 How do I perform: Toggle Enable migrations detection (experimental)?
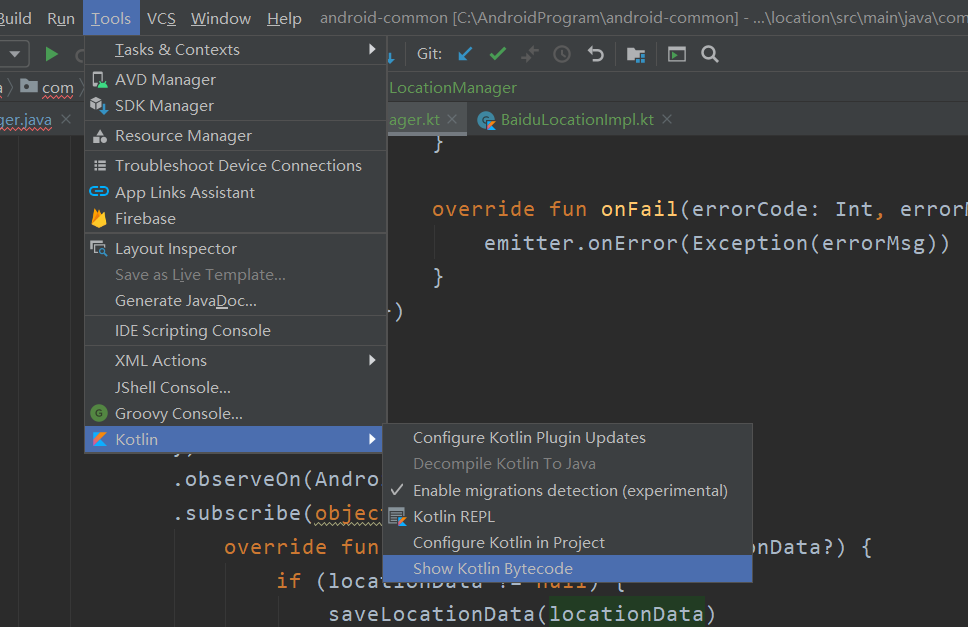point(567,491)
